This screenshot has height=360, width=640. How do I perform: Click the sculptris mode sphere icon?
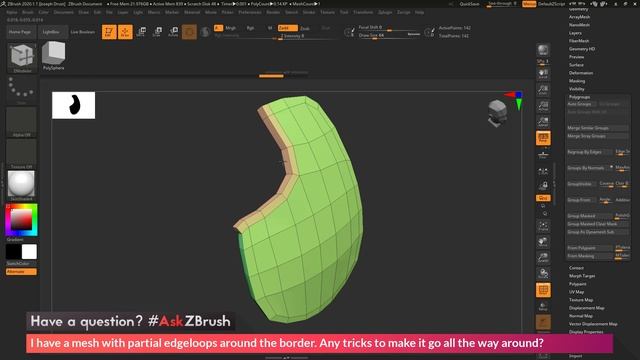click(205, 32)
